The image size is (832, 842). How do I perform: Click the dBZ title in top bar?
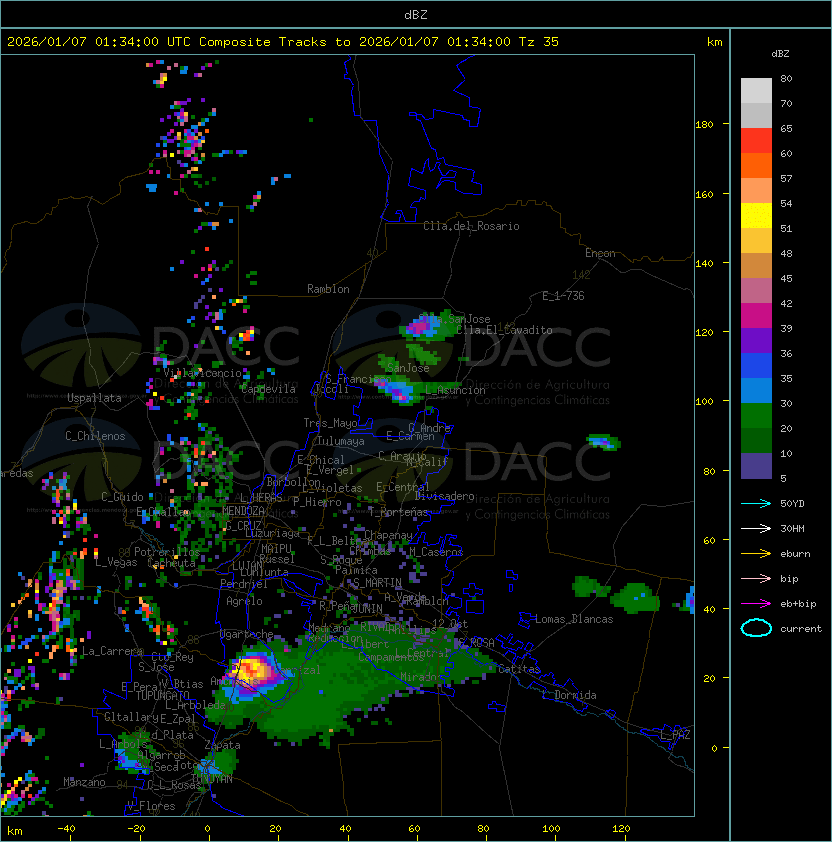coord(416,14)
